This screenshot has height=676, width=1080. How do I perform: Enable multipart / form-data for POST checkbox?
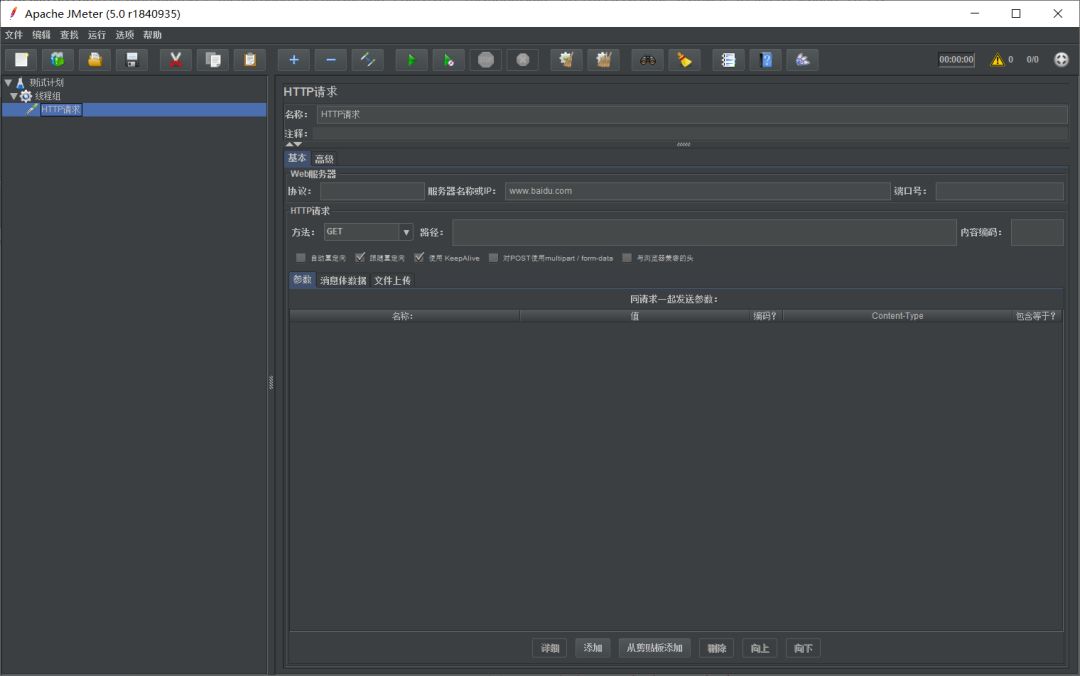(x=493, y=258)
